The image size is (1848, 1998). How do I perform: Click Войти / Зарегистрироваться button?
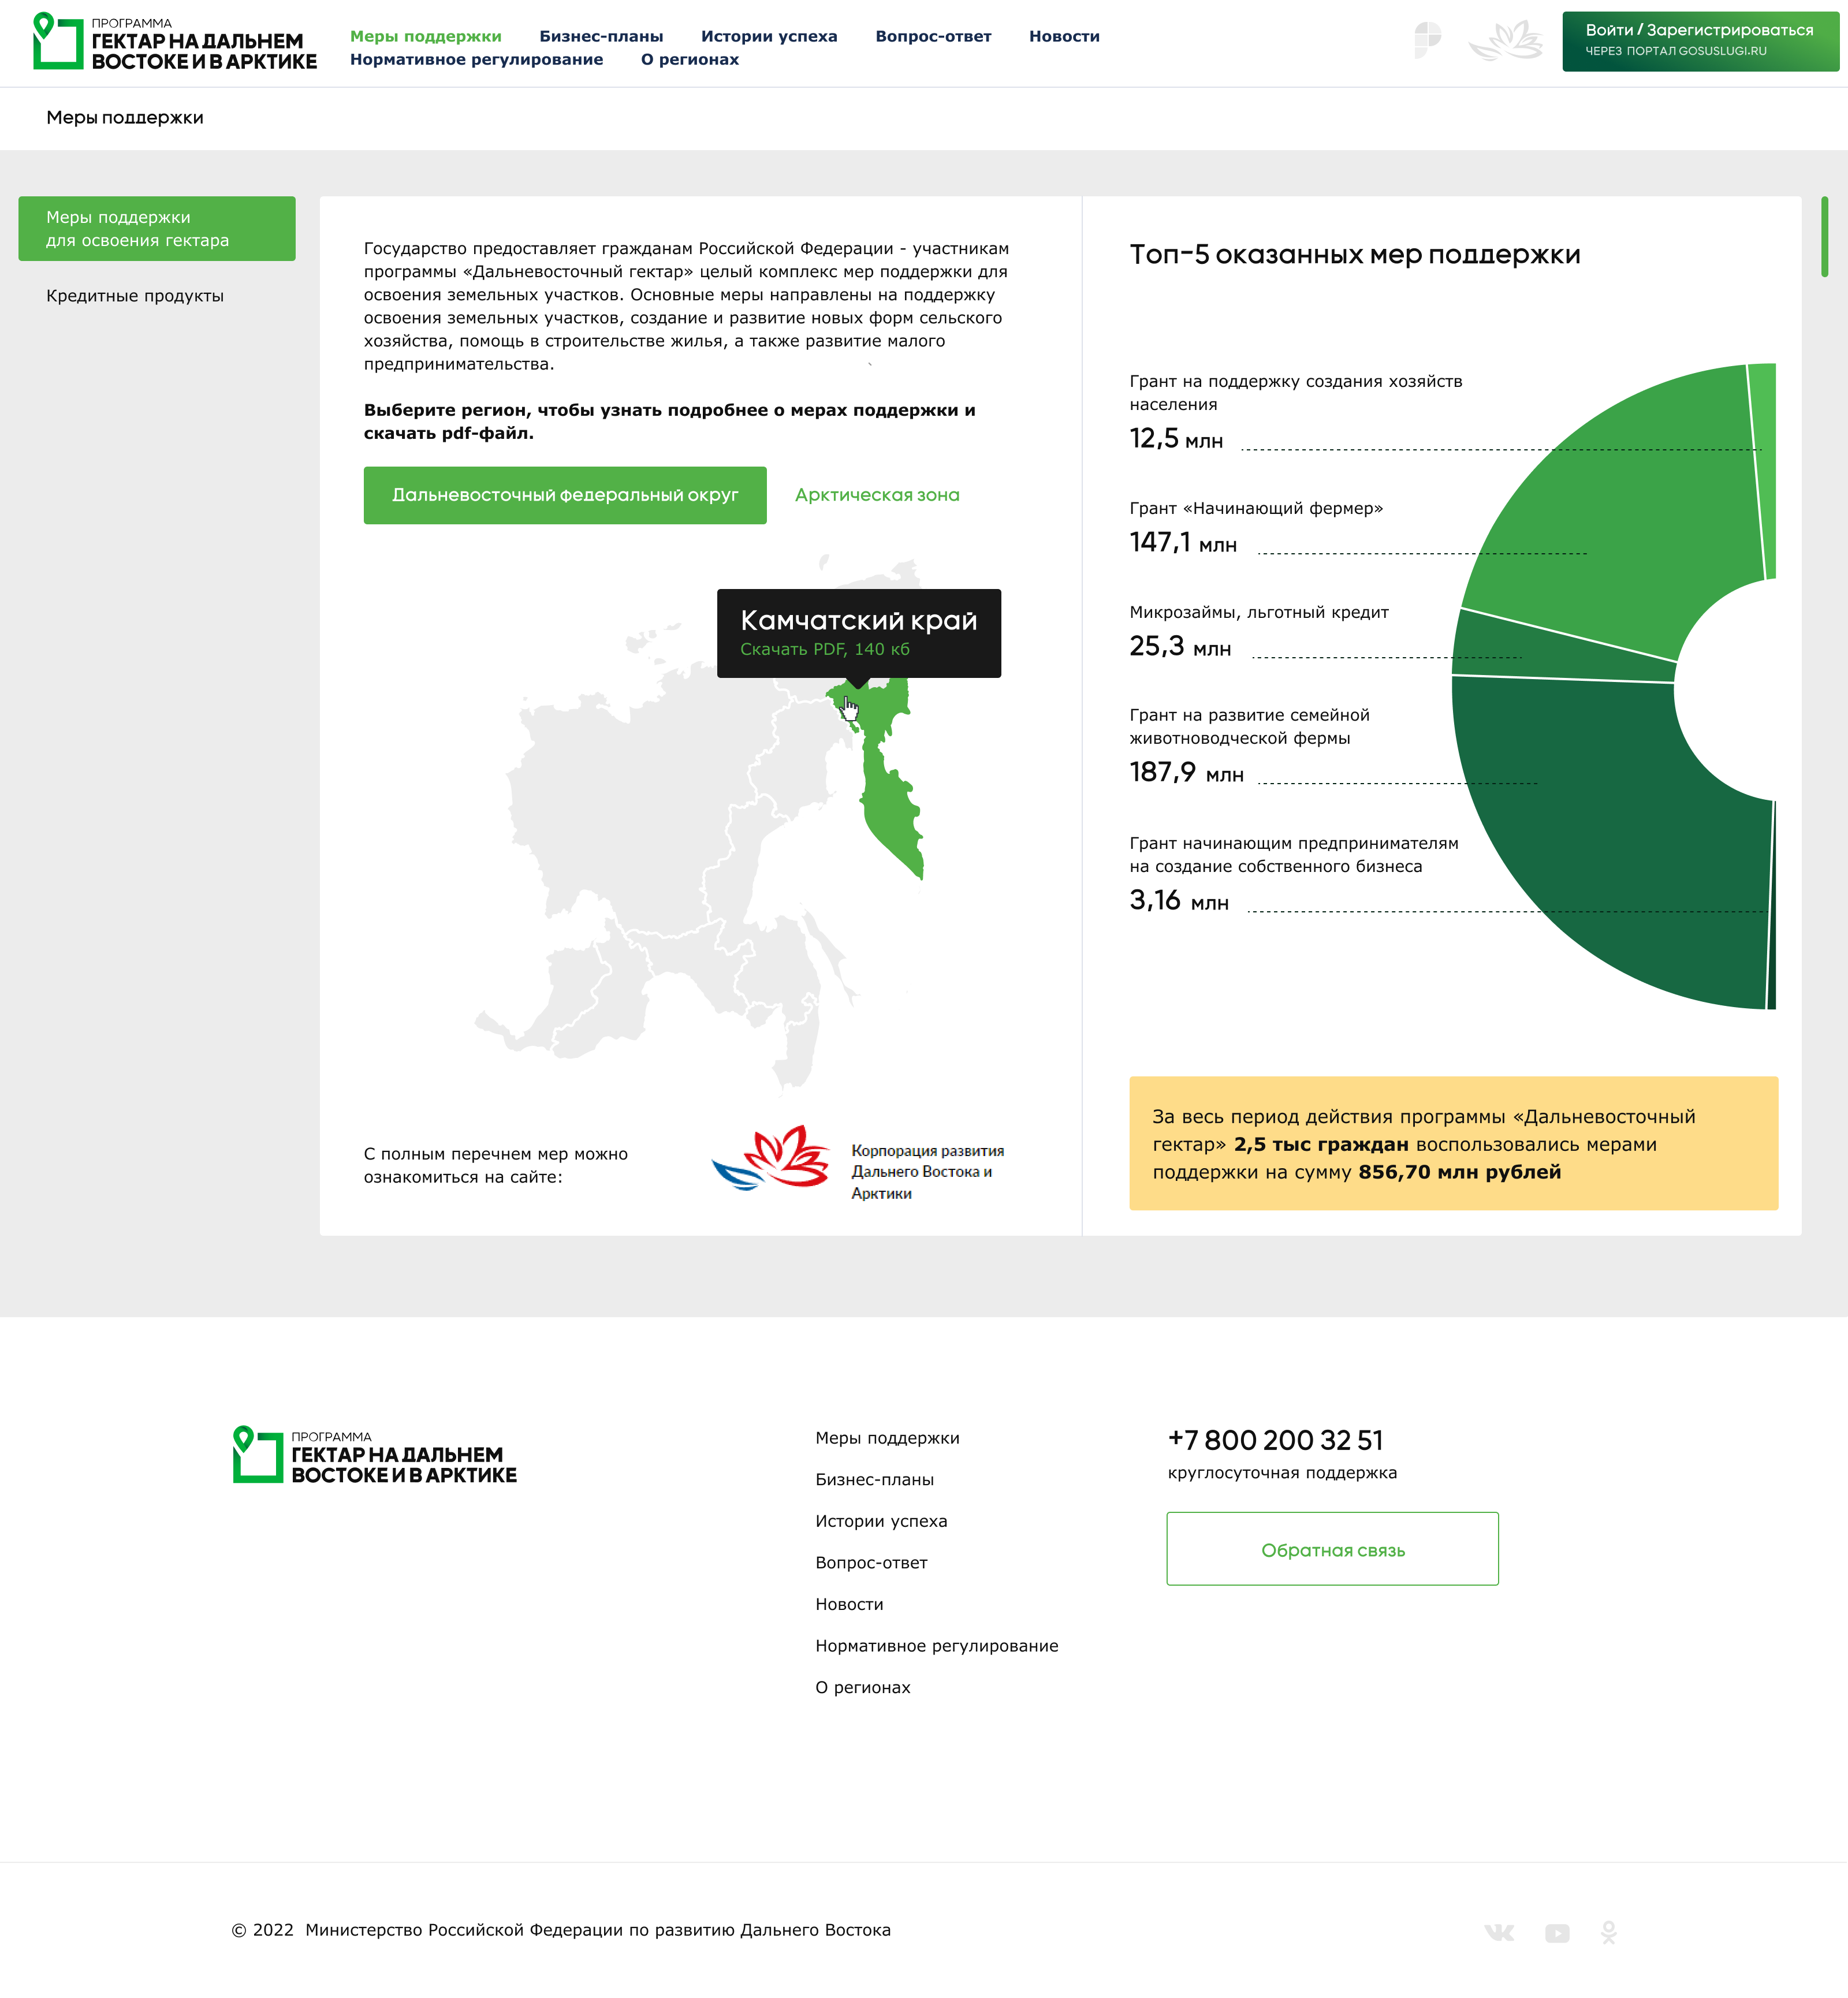[1700, 41]
